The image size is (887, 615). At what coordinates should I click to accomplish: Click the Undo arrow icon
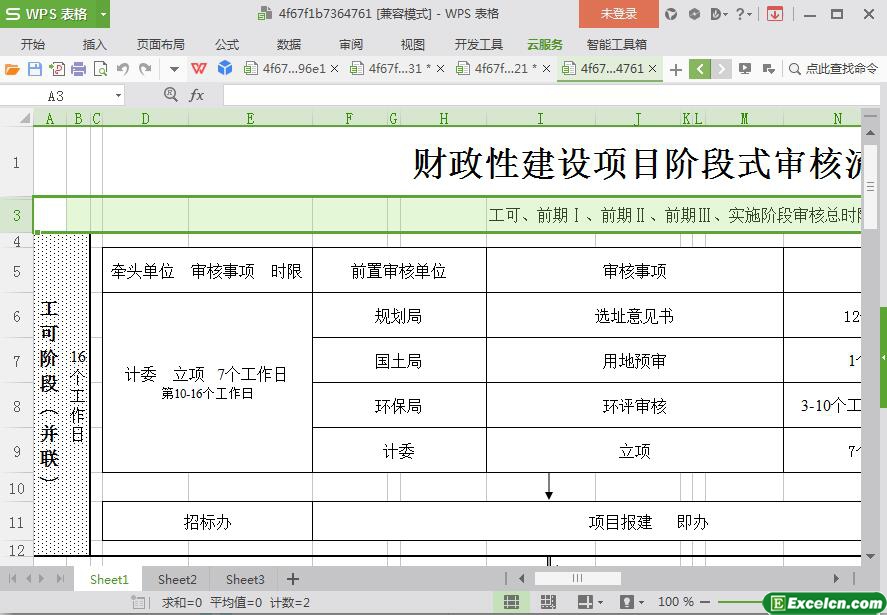click(123, 69)
